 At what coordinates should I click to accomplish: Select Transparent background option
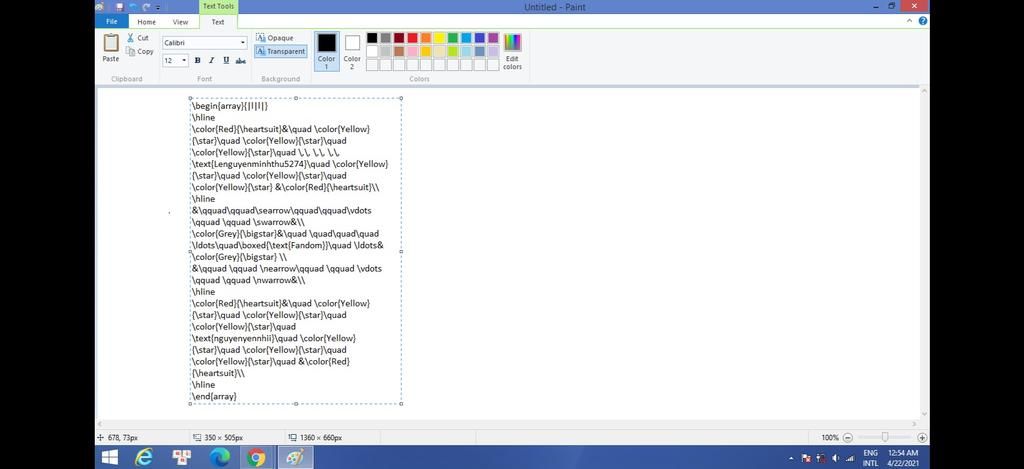[x=280, y=51]
